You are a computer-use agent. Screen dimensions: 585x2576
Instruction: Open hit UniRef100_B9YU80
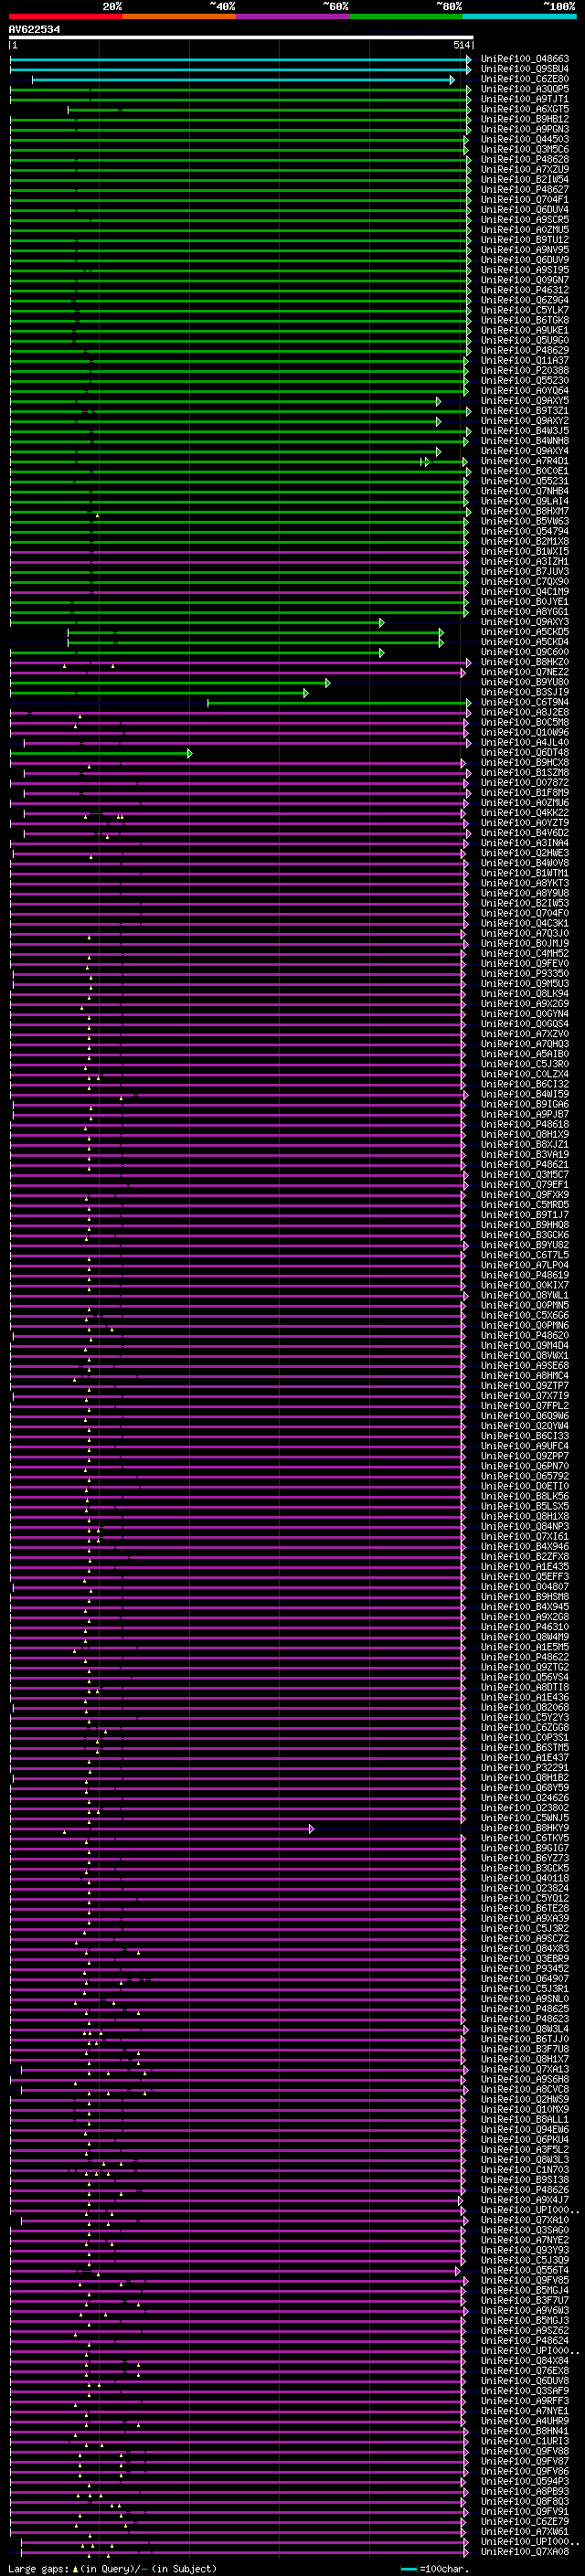click(525, 682)
